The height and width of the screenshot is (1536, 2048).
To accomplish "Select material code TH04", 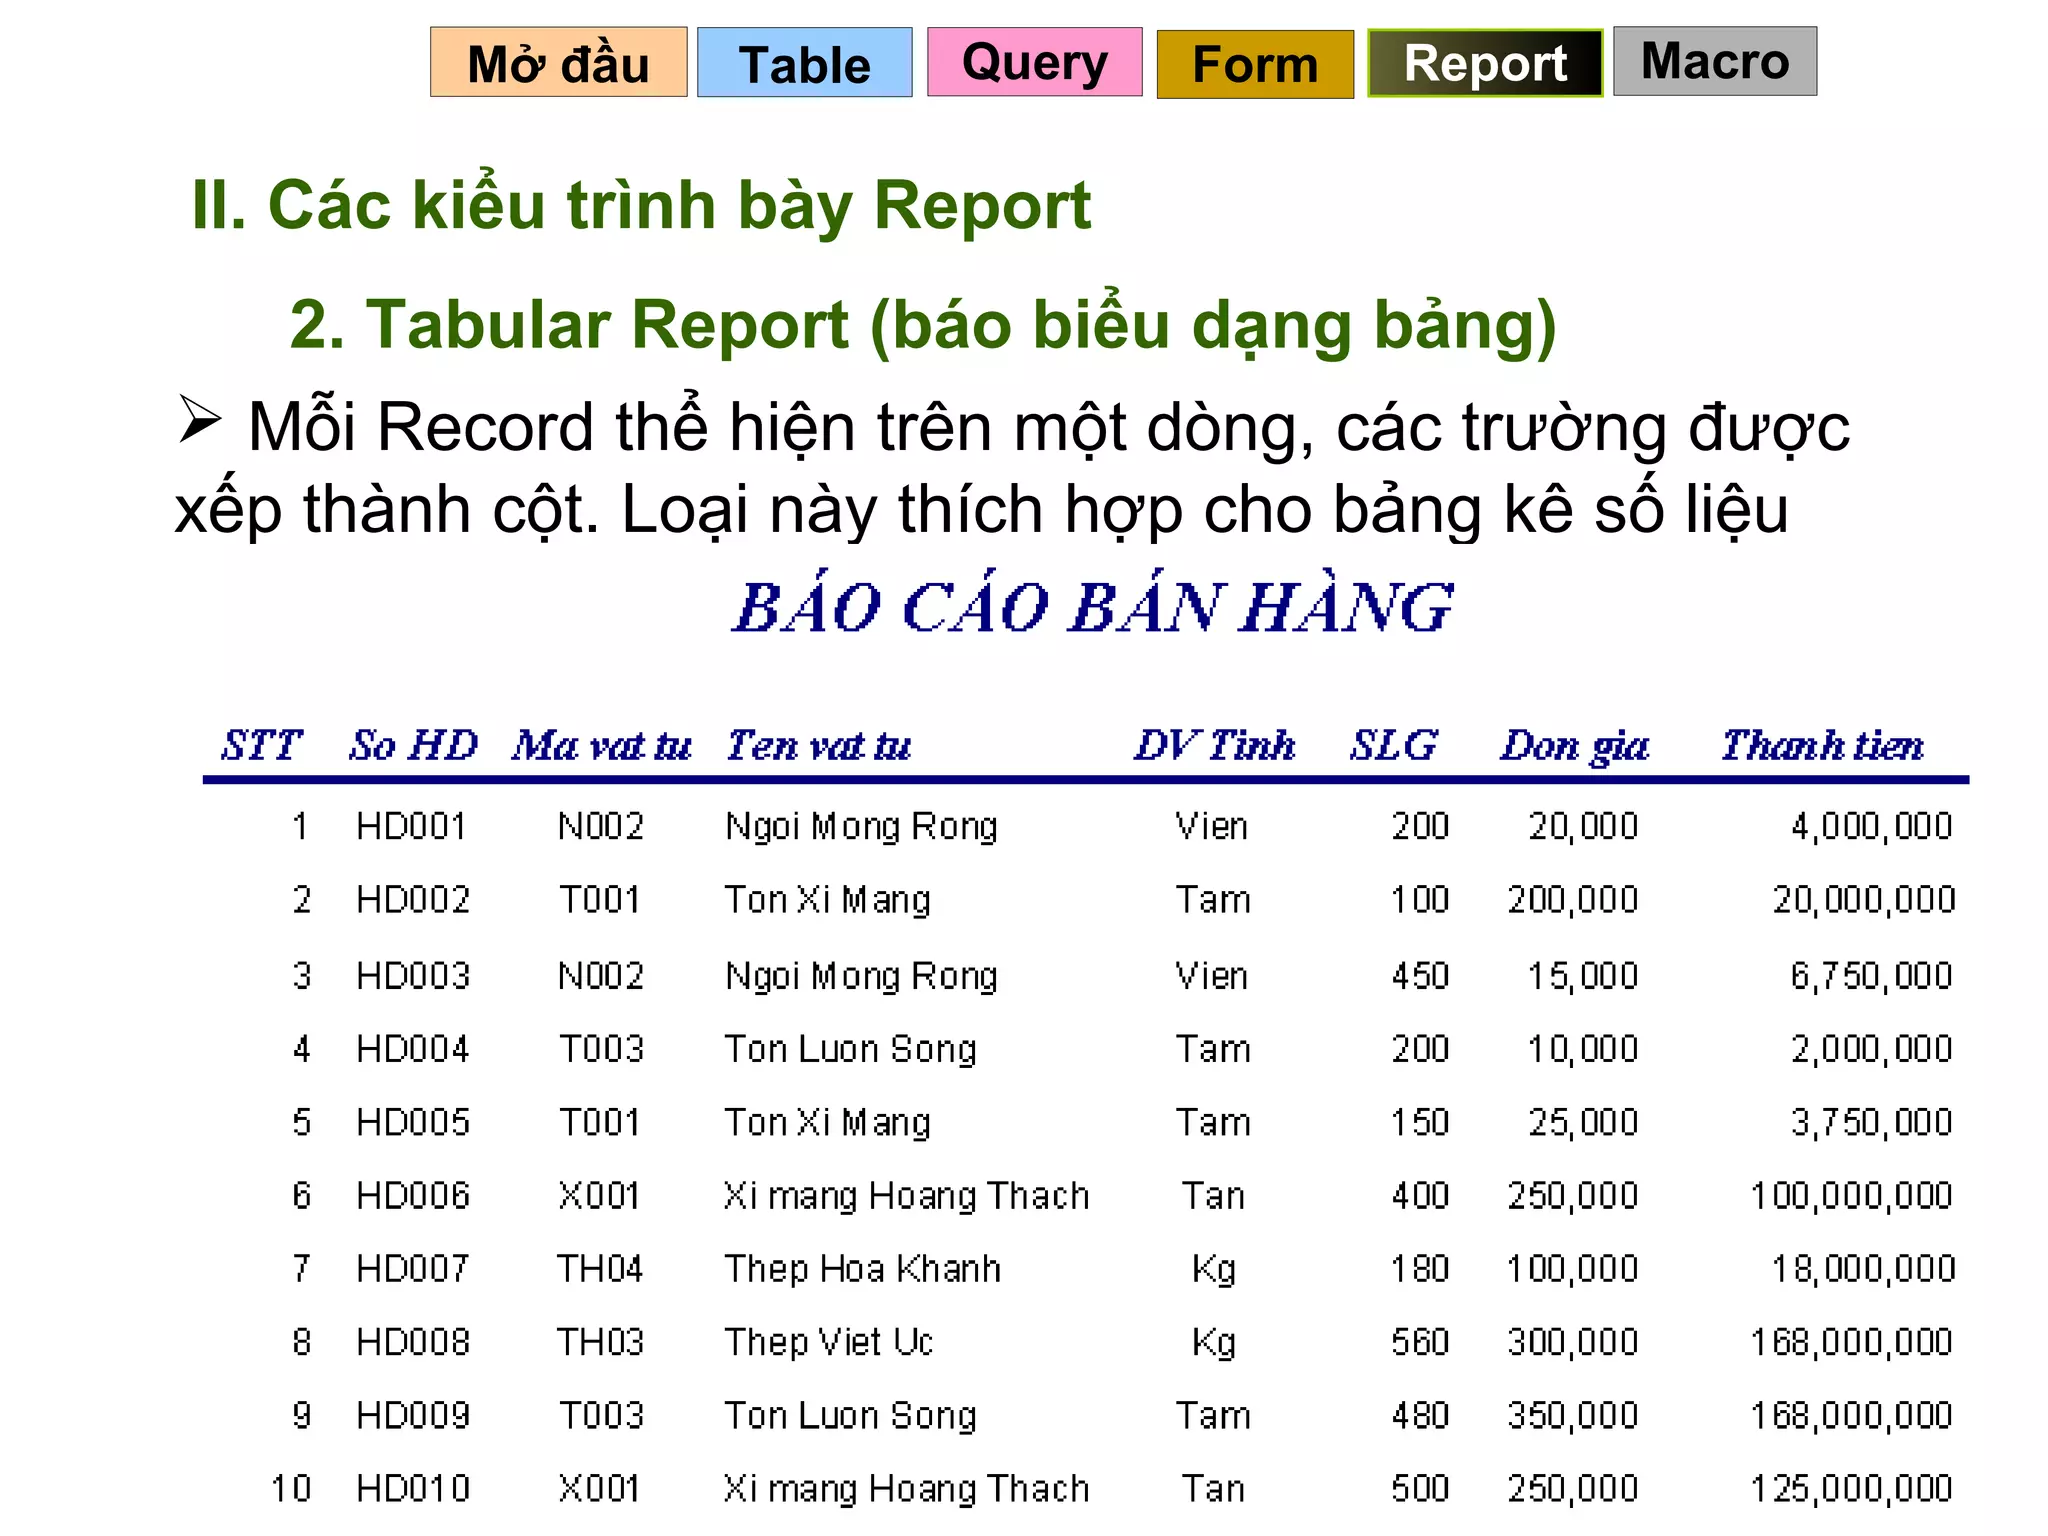I will coord(599,1268).
